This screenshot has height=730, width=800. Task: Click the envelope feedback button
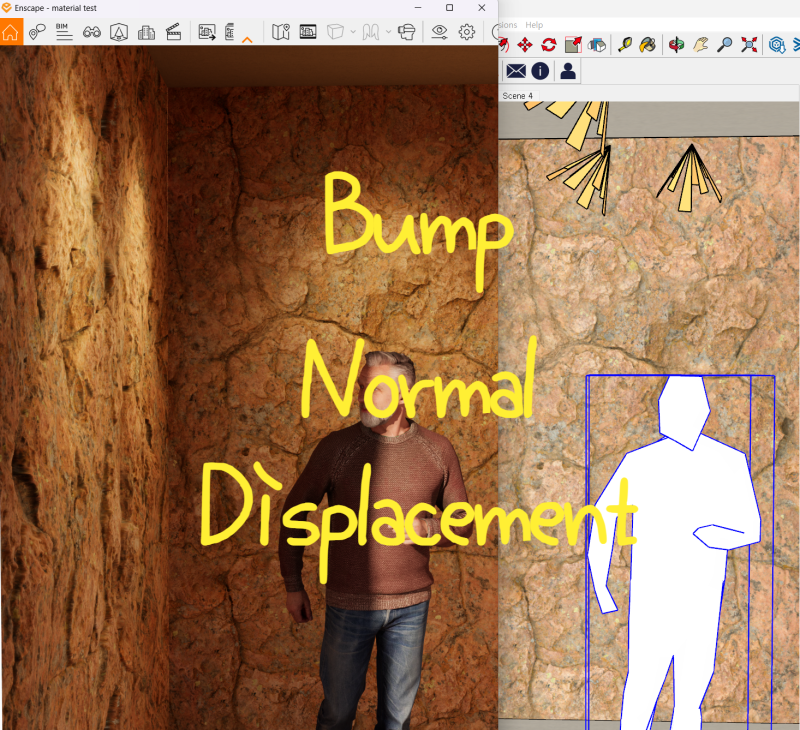pyautogui.click(x=516, y=70)
